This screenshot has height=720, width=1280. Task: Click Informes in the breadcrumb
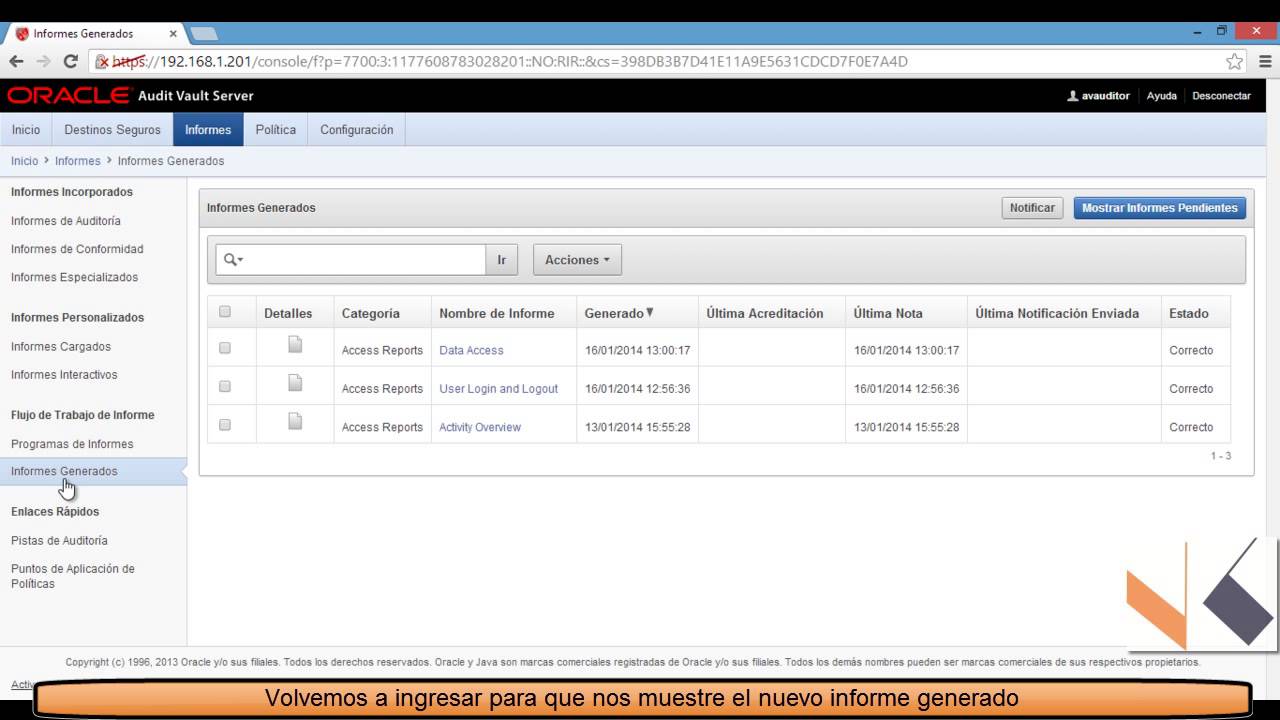[x=78, y=161]
